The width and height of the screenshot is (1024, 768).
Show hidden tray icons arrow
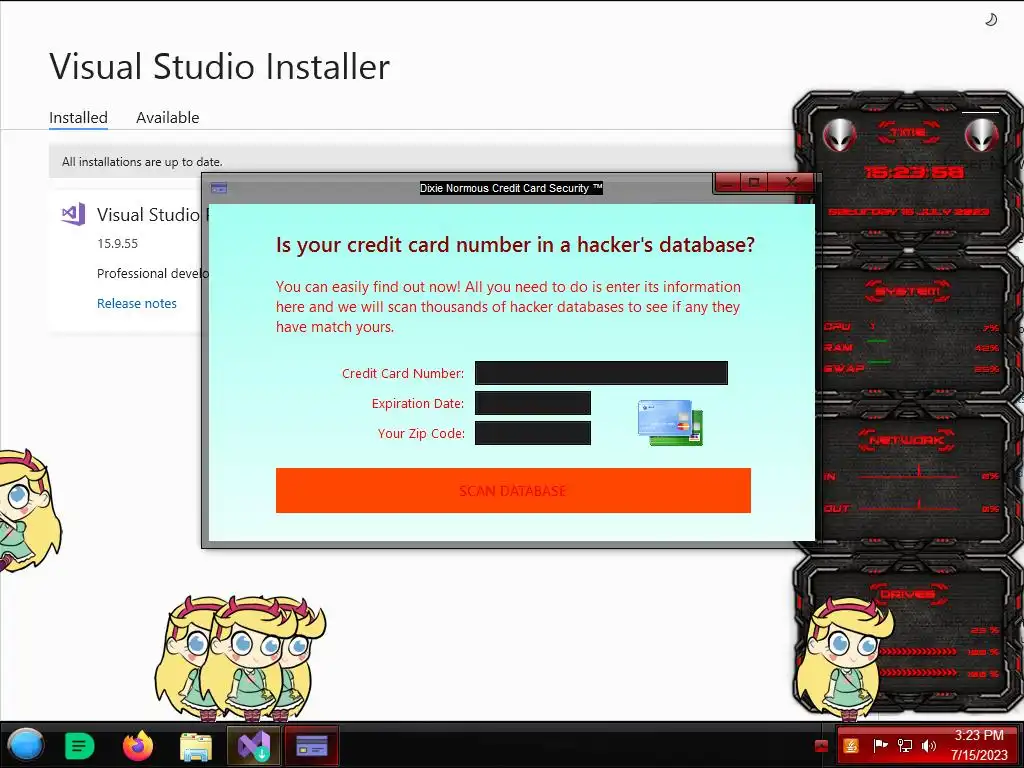click(822, 746)
